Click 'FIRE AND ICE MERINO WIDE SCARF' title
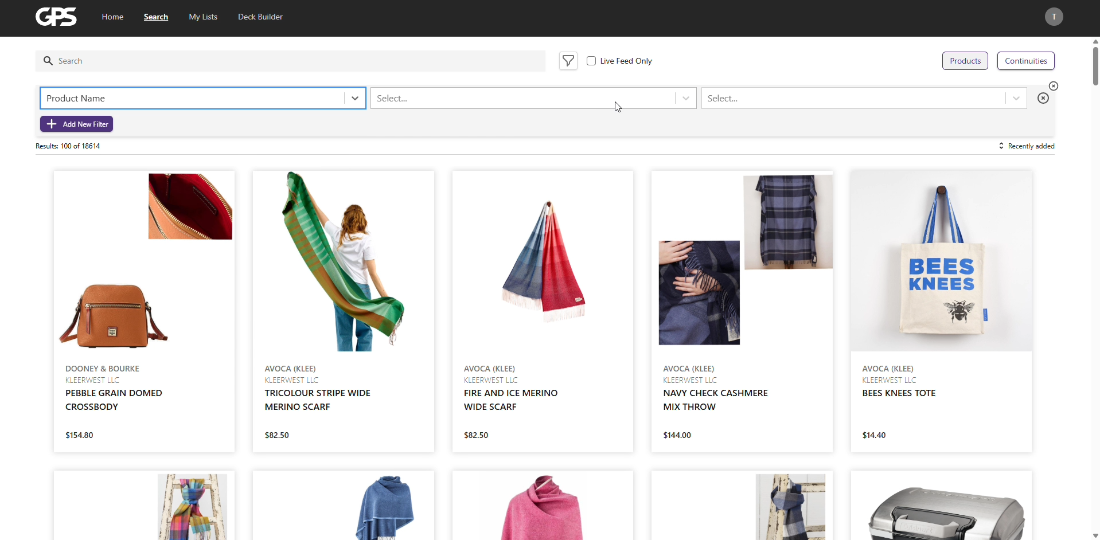 [x=511, y=400]
